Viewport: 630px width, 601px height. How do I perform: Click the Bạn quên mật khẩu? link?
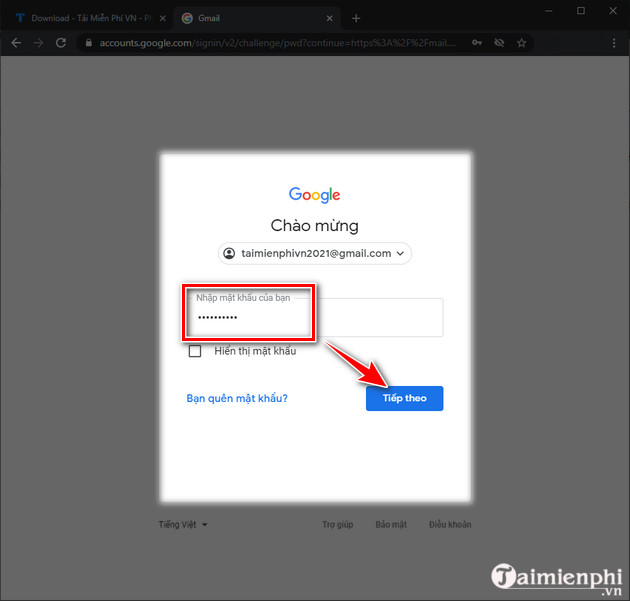click(x=237, y=398)
